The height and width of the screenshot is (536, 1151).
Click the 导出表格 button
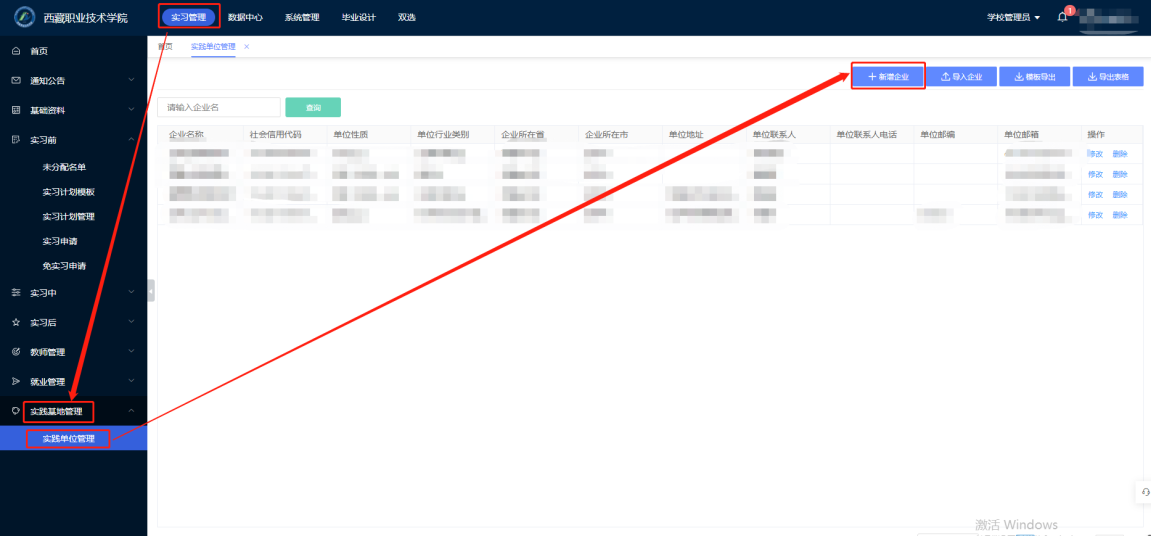pos(1107,77)
